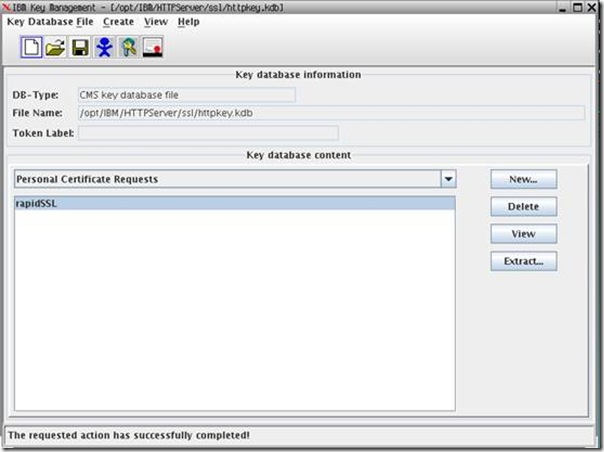Screen dimensions: 604x452
Task: Maximize the IBM Key Management window
Action: (577, 7)
